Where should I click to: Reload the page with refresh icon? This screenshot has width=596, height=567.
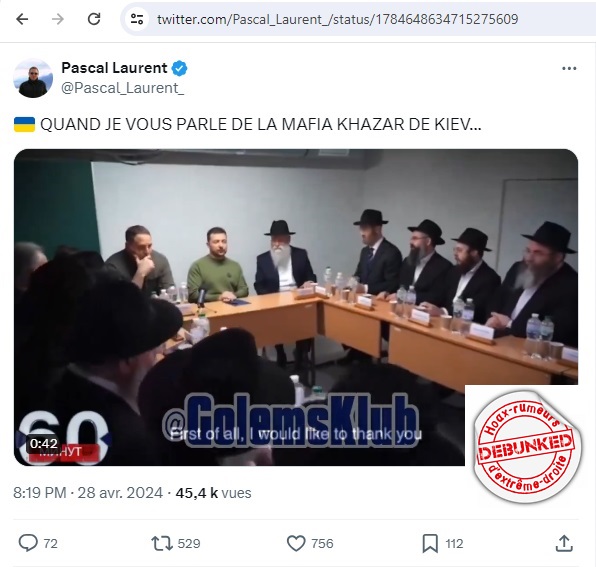(x=94, y=19)
